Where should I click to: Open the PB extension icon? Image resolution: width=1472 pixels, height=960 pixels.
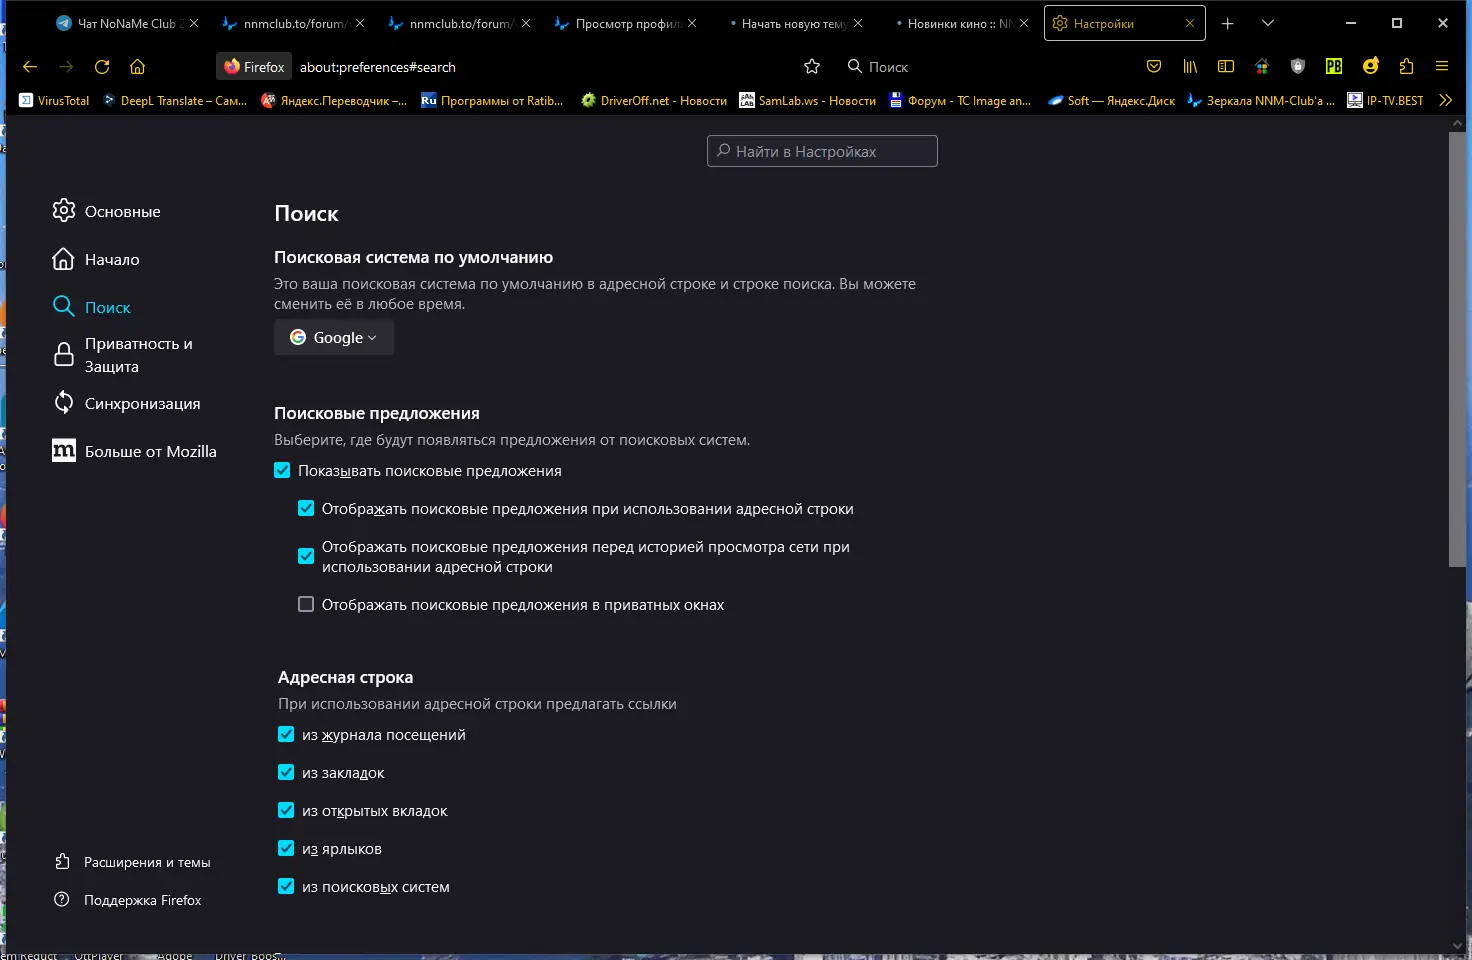(x=1334, y=67)
